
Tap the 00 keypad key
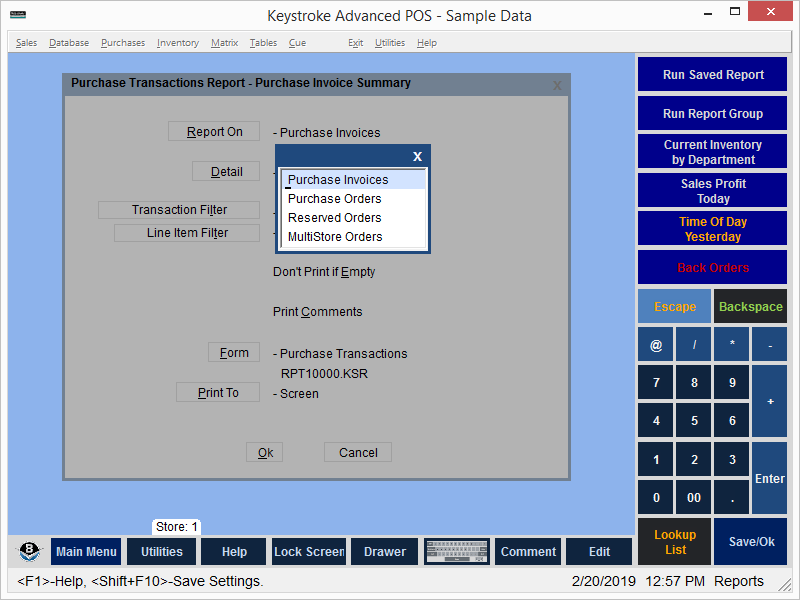pyautogui.click(x=694, y=497)
